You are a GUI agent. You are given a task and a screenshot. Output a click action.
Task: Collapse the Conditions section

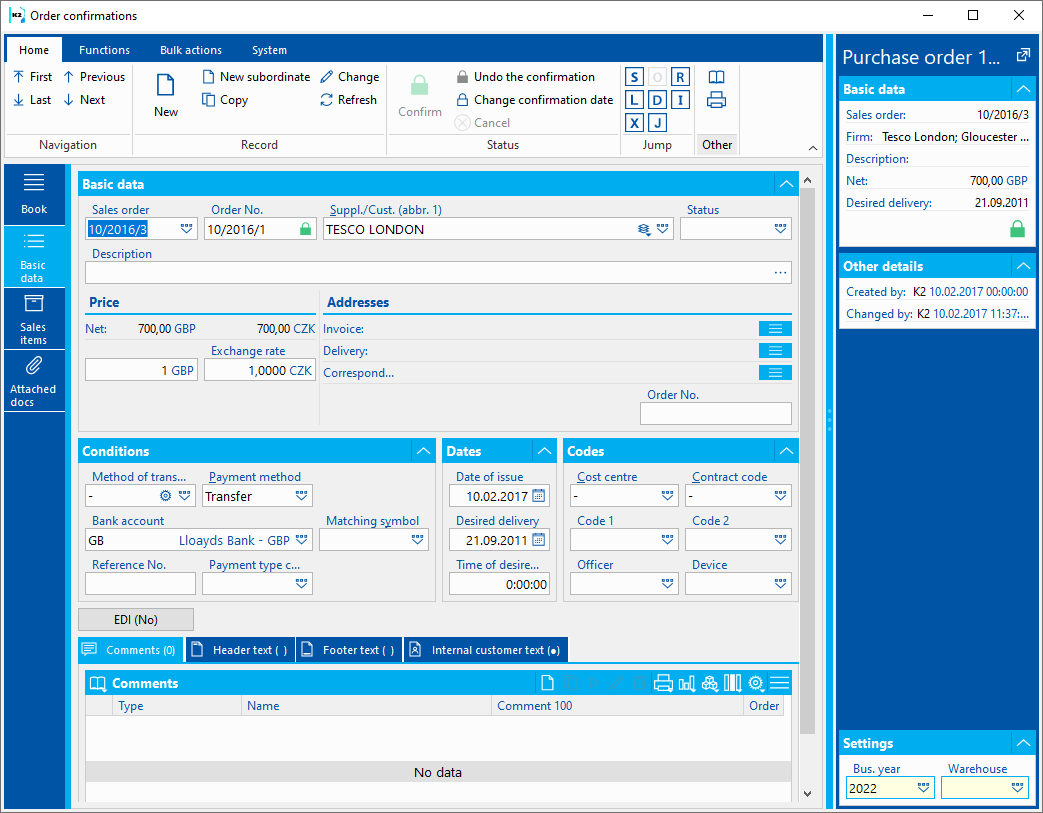[x=424, y=451]
